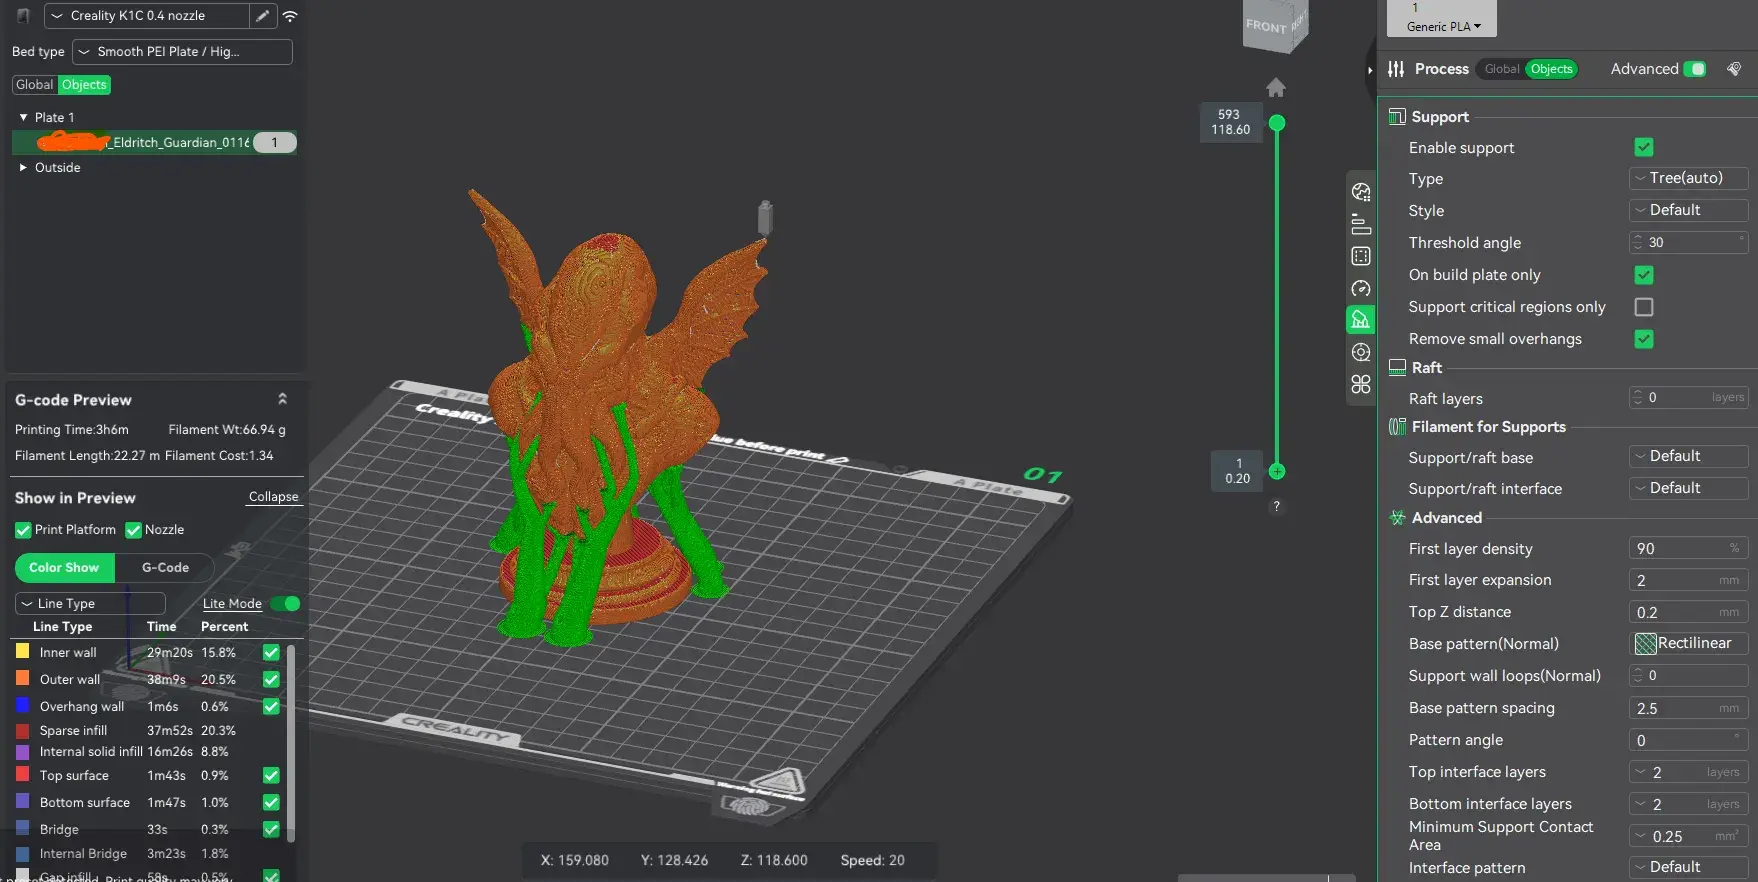Open the Support settings tab icon
The image size is (1758, 882).
coord(1360,320)
